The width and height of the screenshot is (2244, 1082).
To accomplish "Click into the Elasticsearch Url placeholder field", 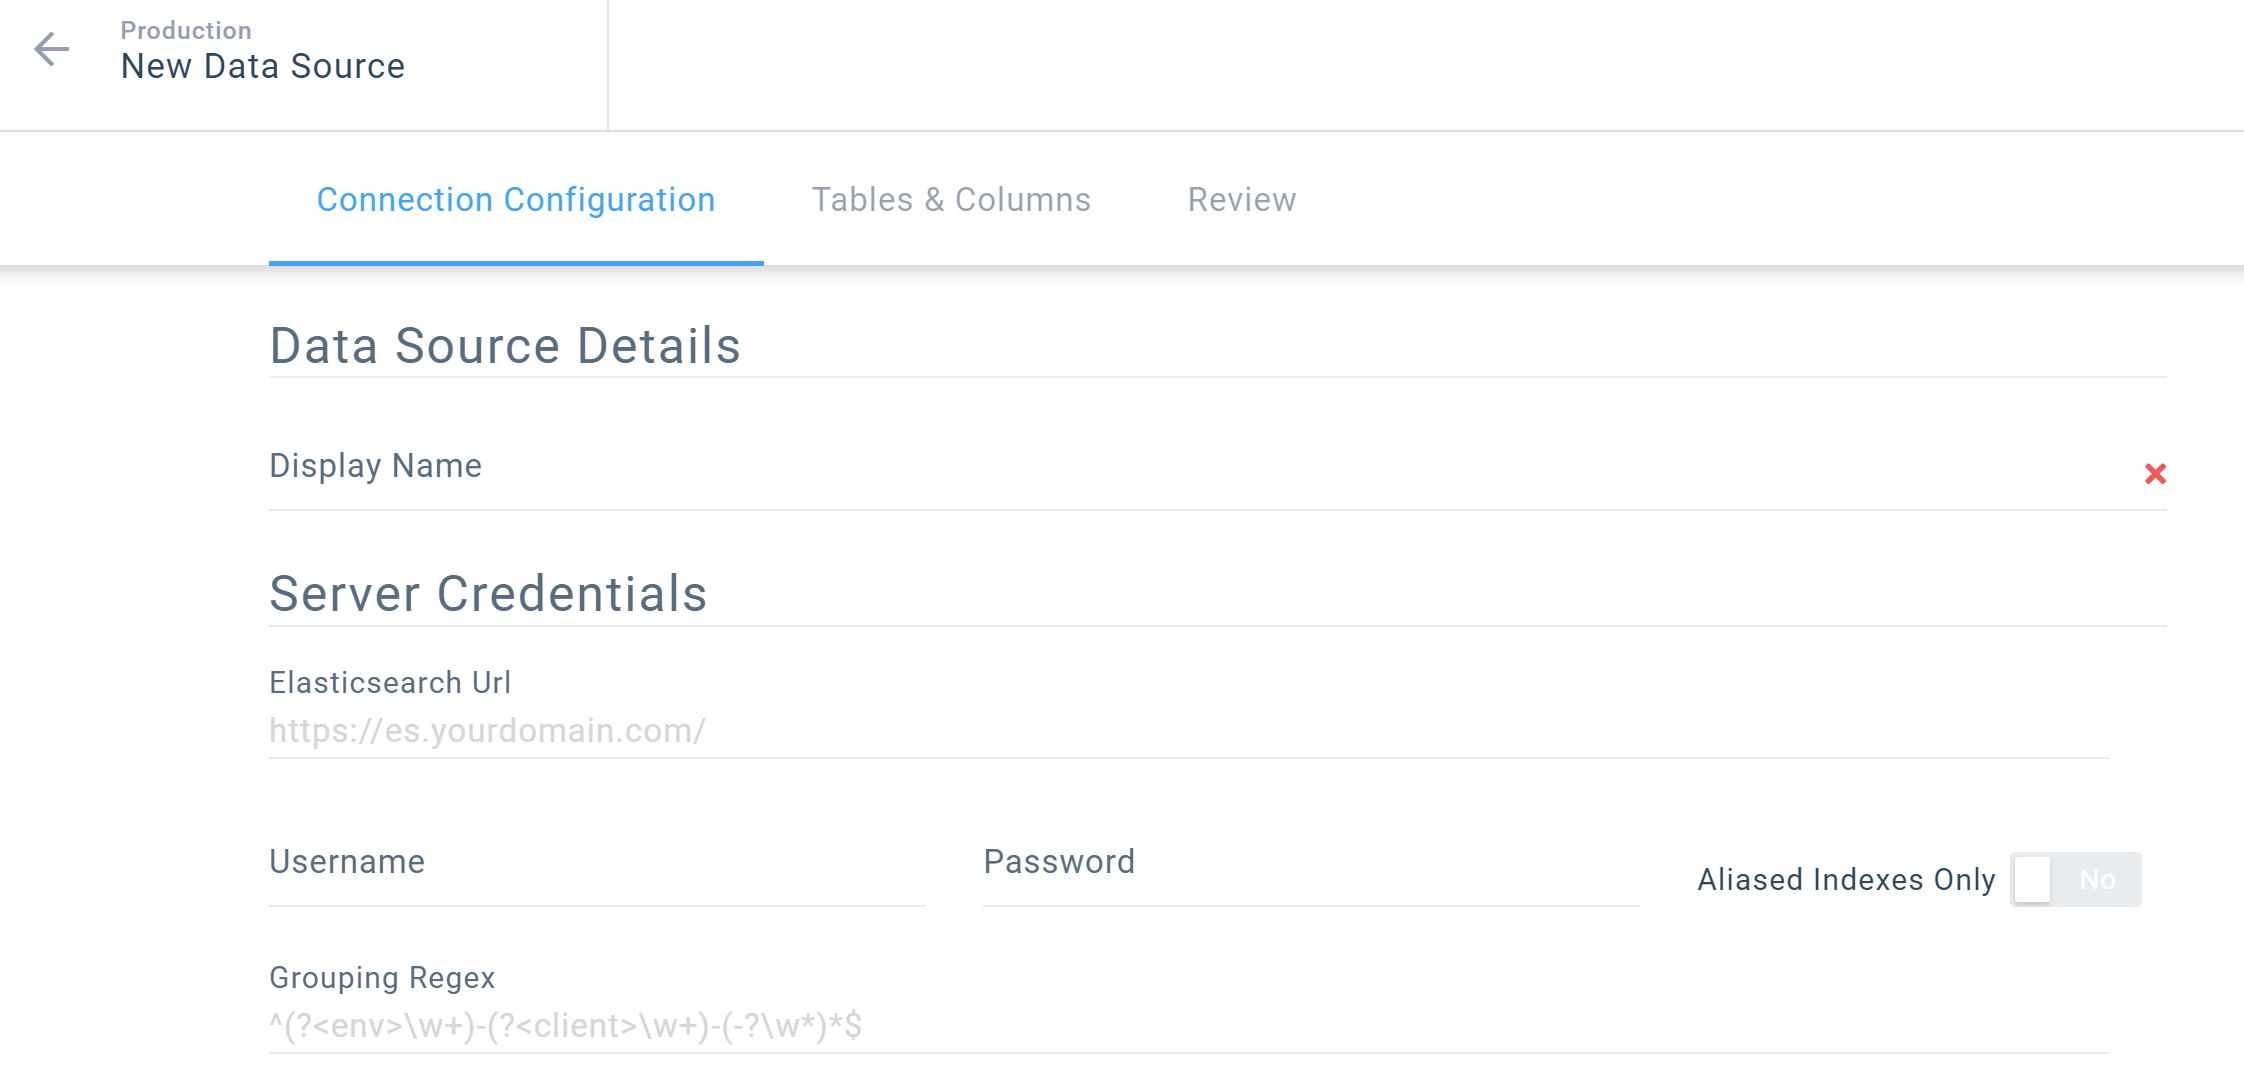I will [x=1189, y=731].
